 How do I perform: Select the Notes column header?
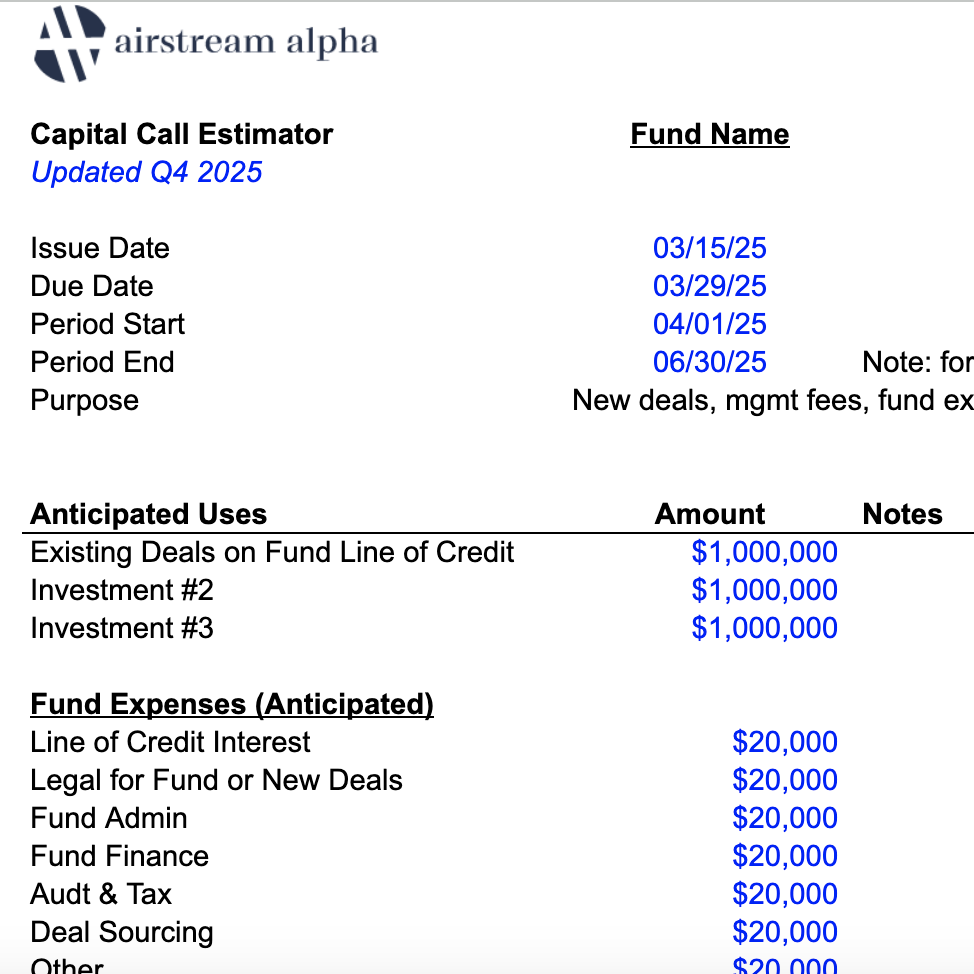tap(902, 514)
